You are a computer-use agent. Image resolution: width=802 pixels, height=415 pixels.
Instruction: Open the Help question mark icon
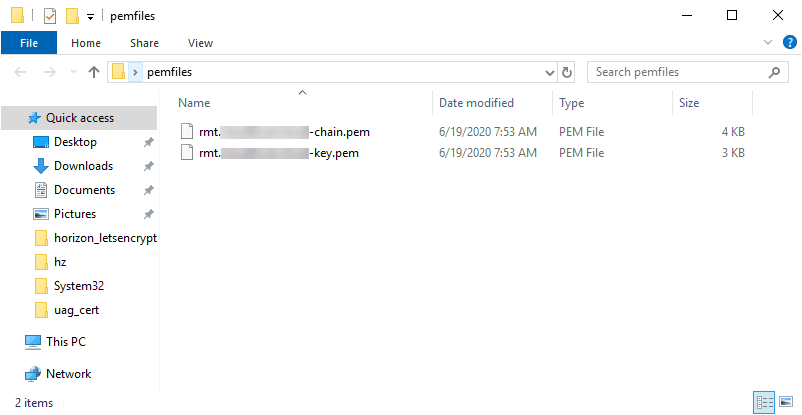[789, 43]
